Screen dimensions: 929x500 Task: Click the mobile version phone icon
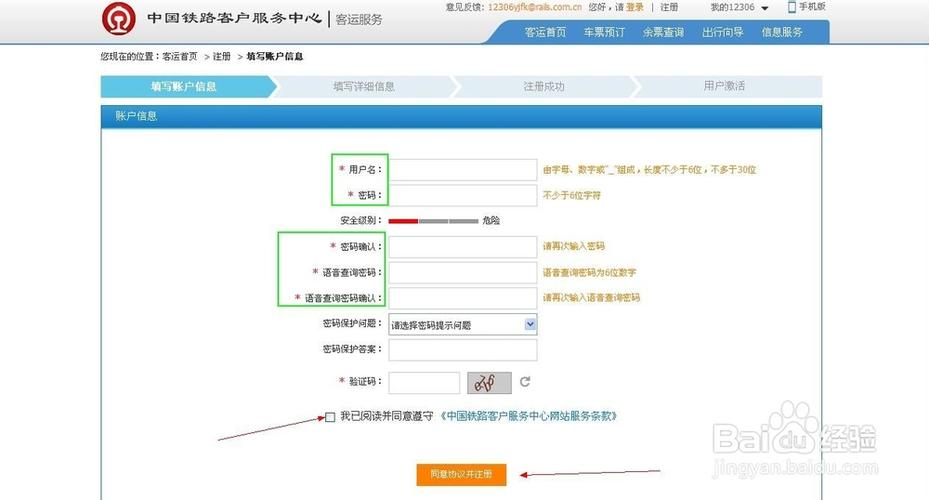[x=792, y=7]
